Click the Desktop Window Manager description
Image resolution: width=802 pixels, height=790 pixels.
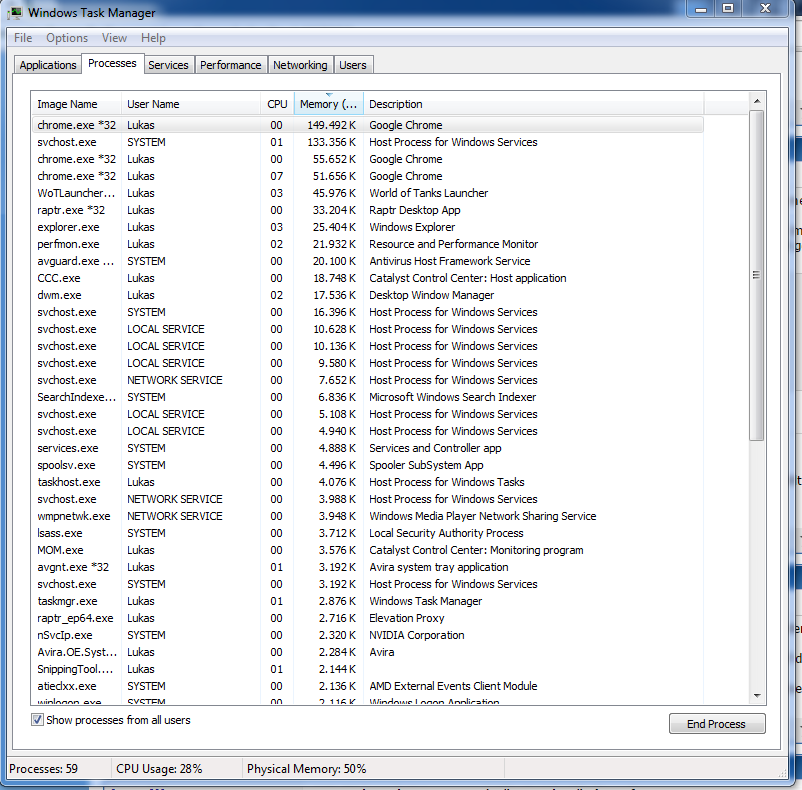coord(432,295)
